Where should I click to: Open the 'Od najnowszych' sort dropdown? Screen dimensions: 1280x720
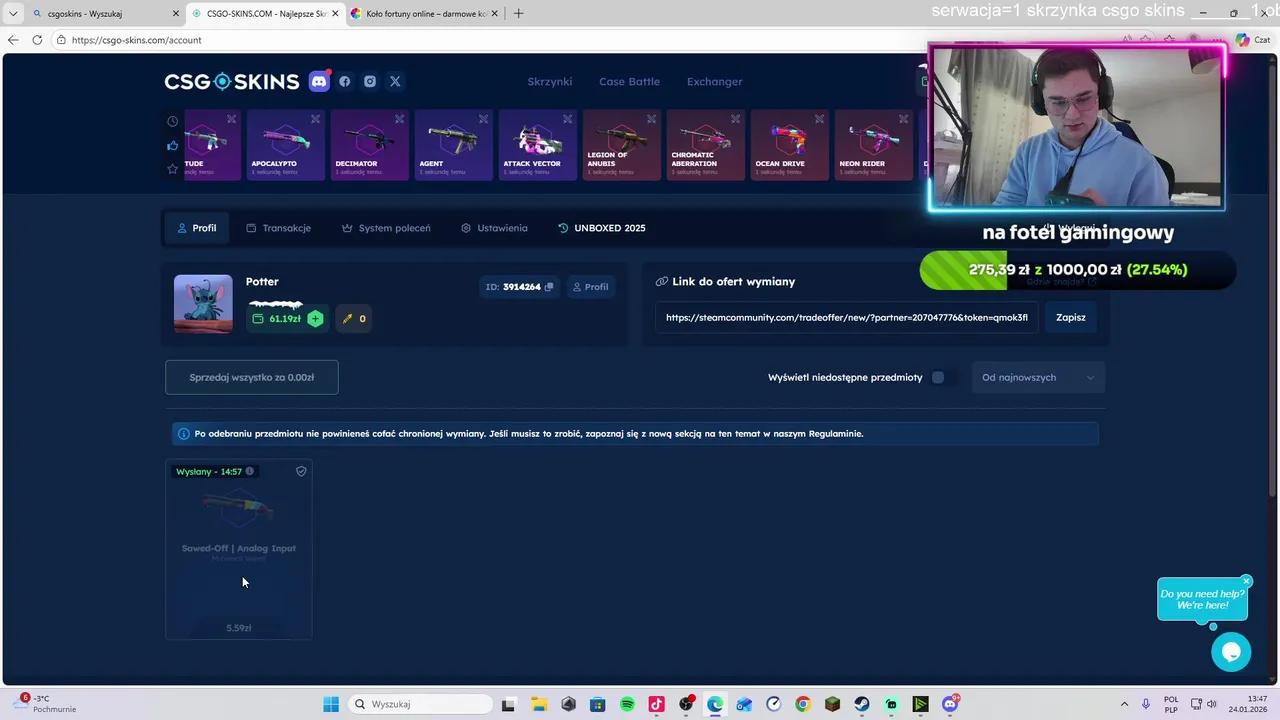(x=1037, y=377)
